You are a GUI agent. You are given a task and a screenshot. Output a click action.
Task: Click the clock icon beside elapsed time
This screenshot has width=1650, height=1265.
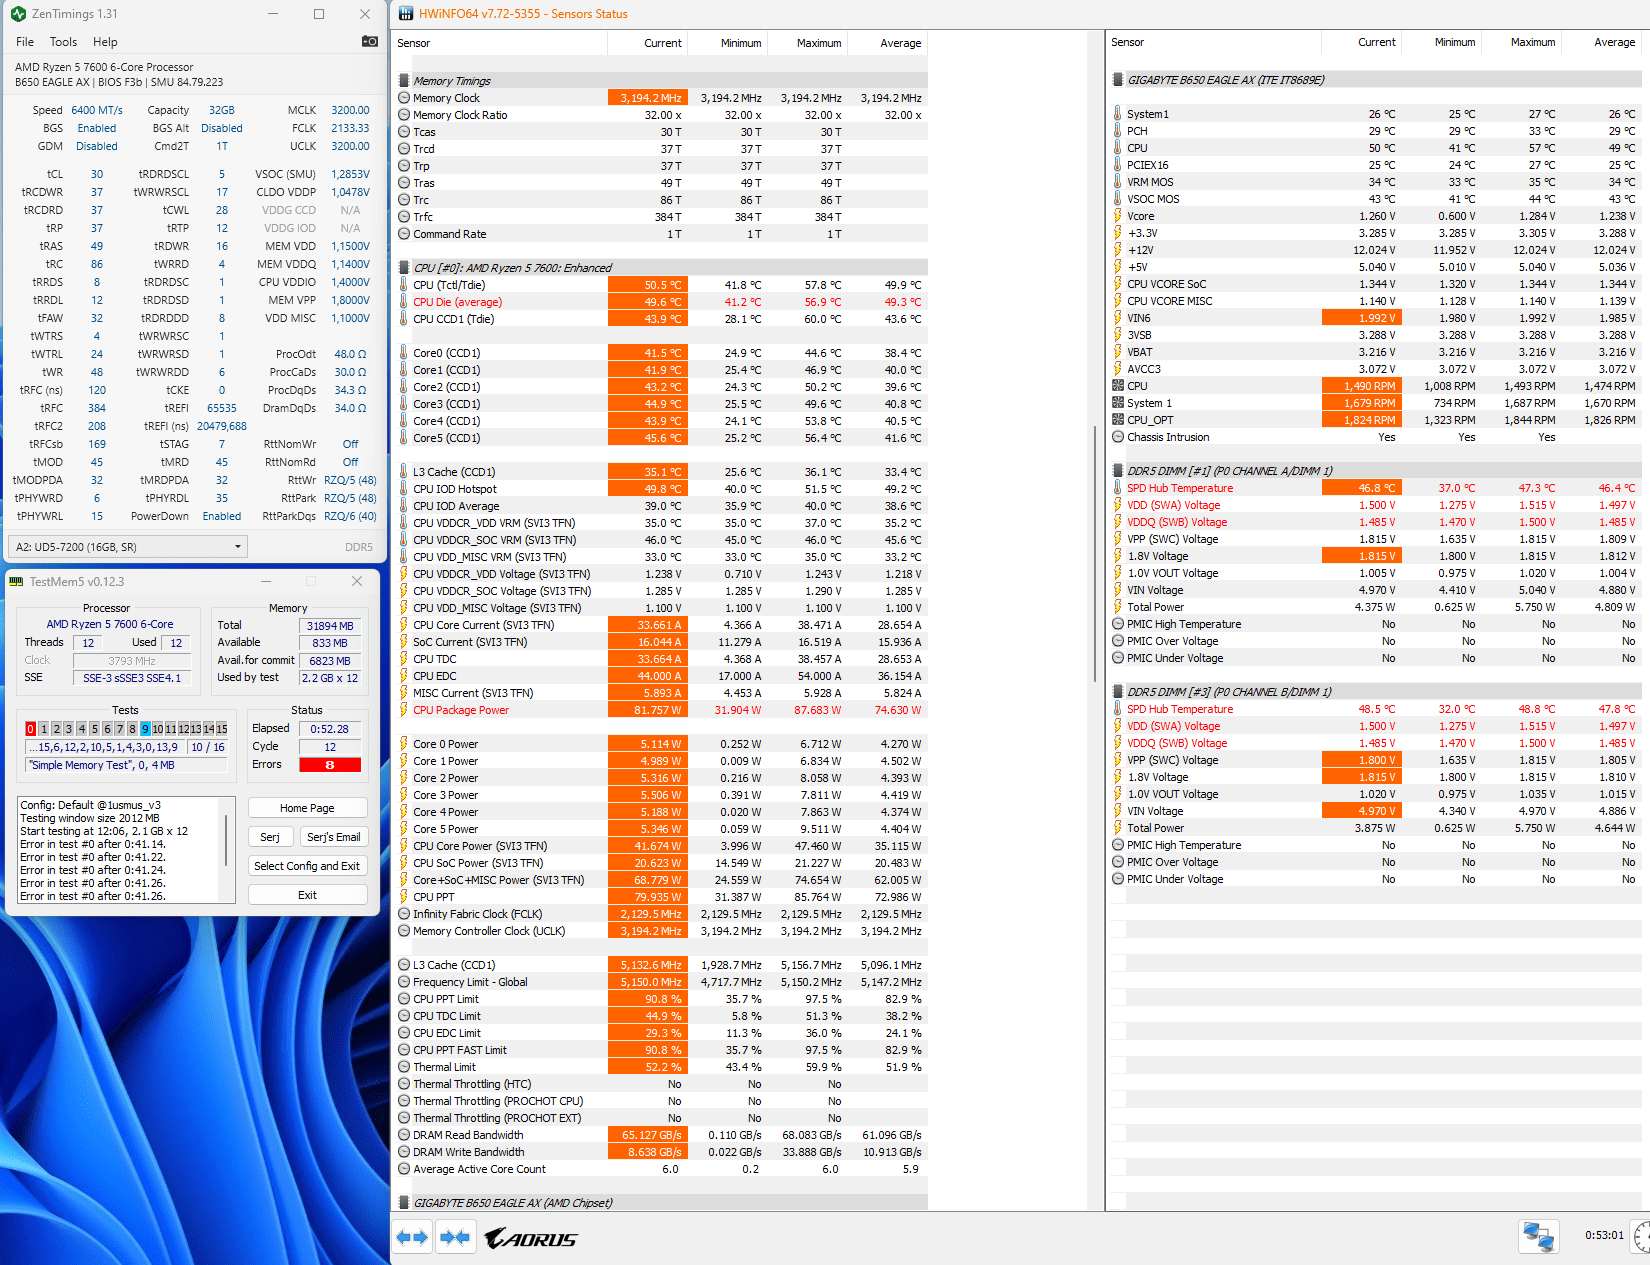[1641, 1236]
